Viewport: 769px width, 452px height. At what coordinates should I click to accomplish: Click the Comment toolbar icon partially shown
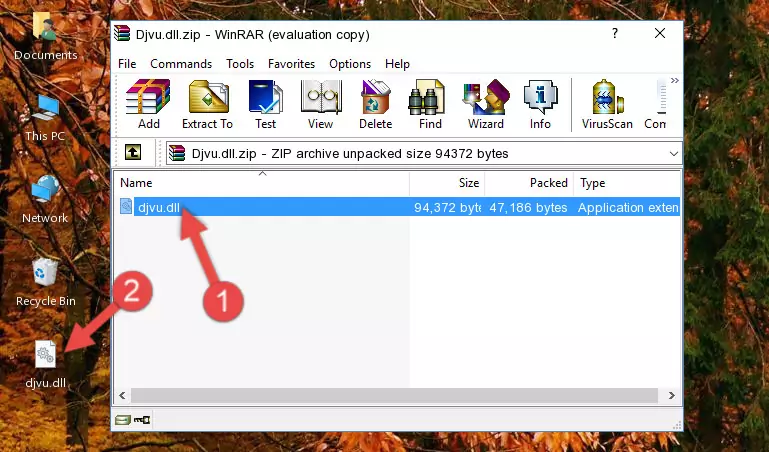coord(656,104)
